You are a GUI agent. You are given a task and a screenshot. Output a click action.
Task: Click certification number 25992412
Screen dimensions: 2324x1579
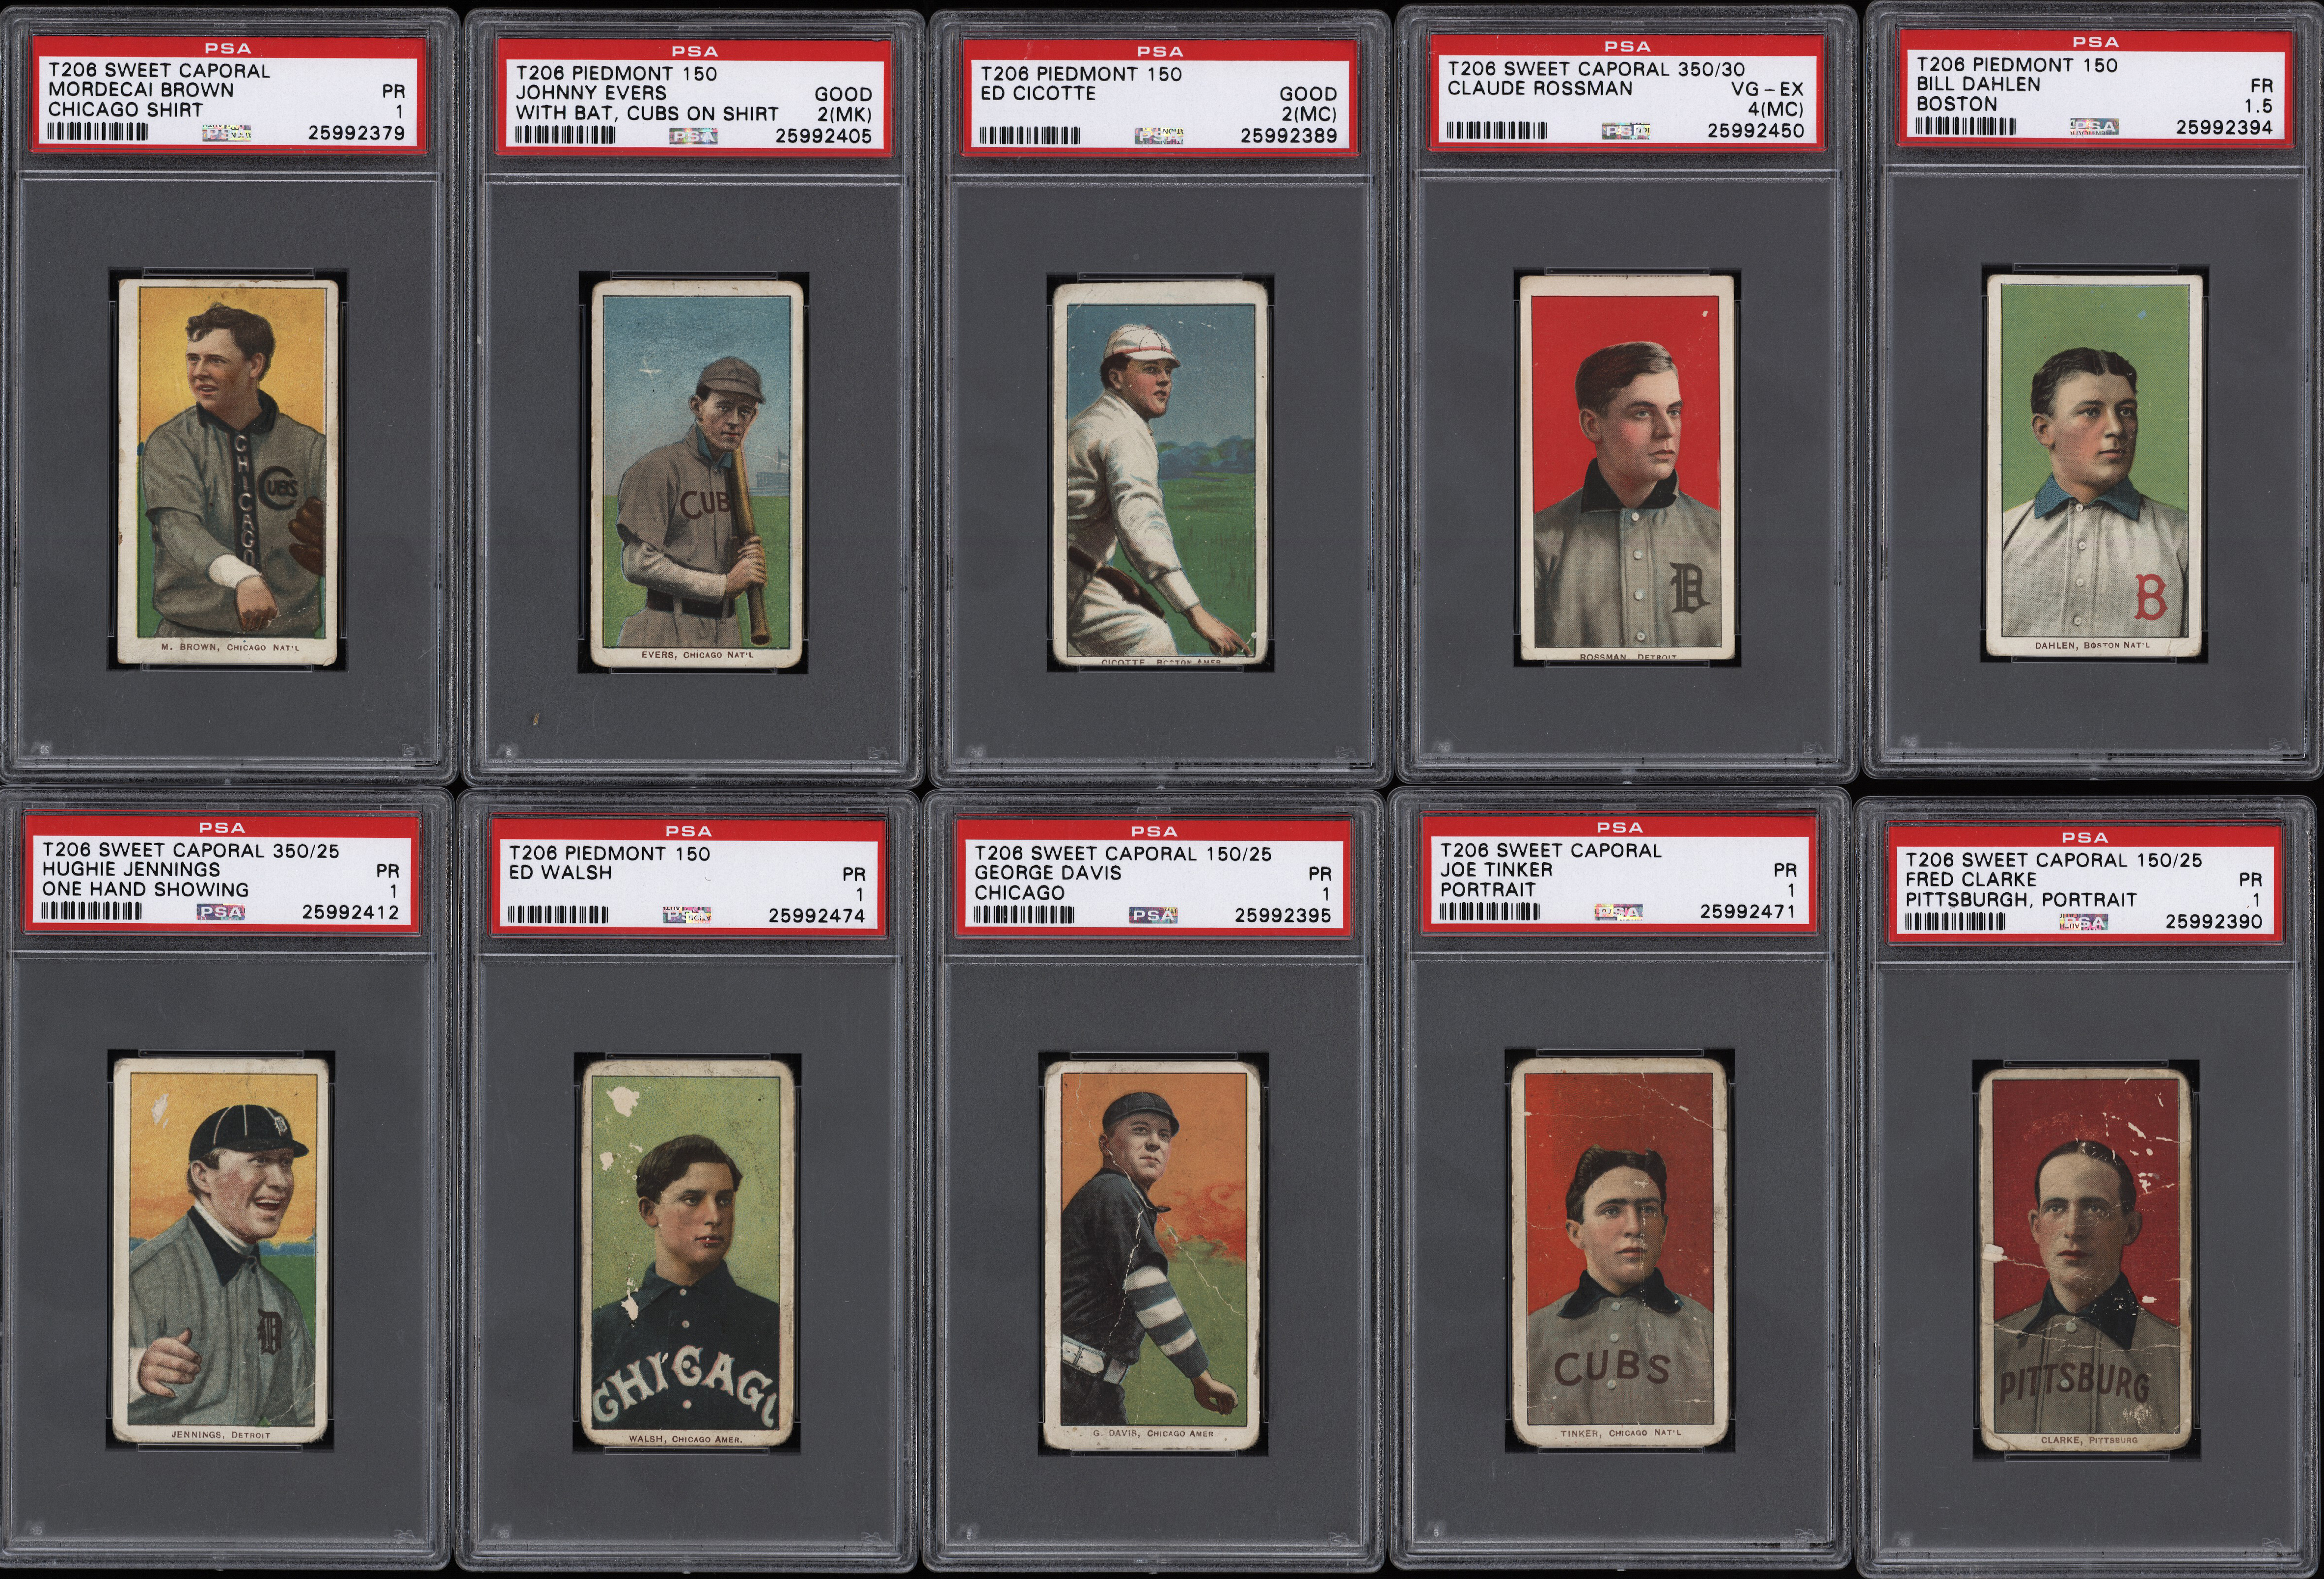pyautogui.click(x=350, y=912)
